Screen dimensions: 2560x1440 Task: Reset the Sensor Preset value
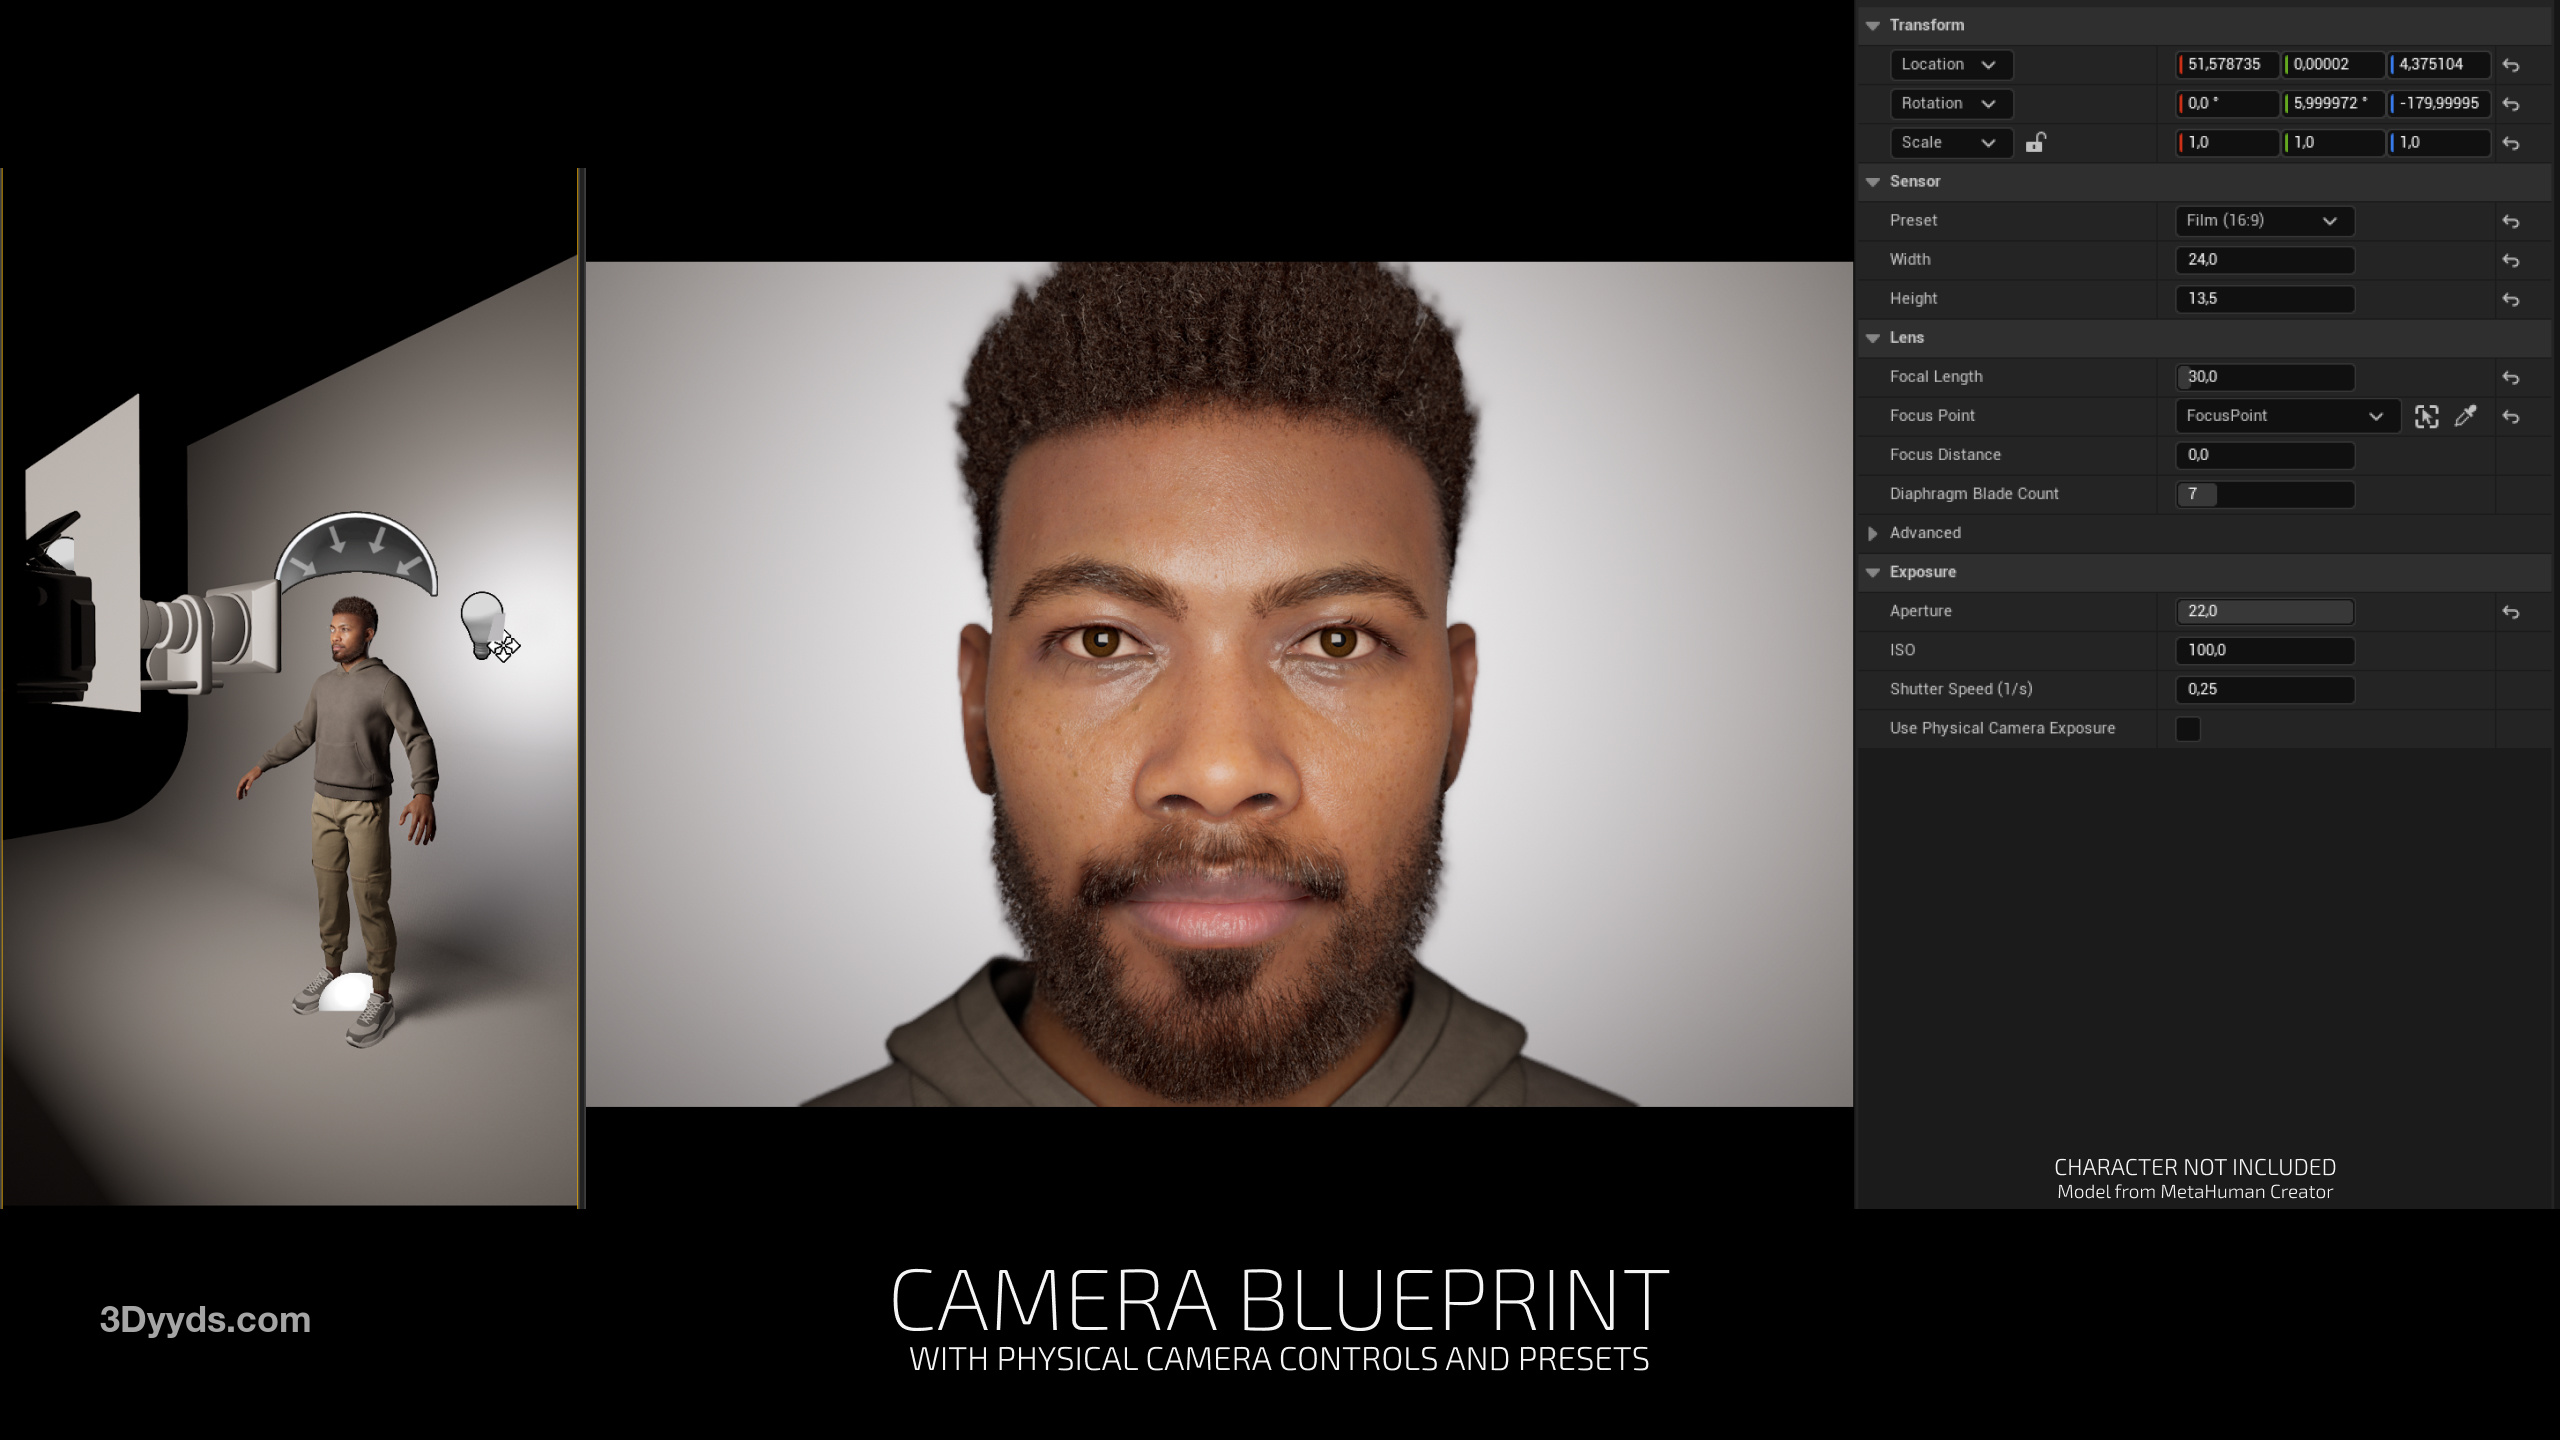point(2510,221)
